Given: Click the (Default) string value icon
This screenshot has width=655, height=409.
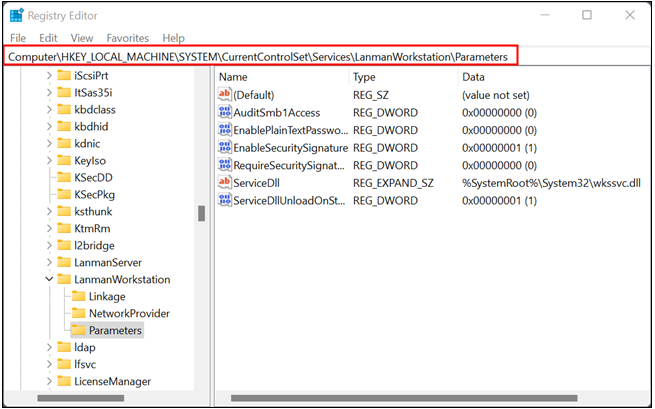Looking at the screenshot, I should pyautogui.click(x=225, y=94).
